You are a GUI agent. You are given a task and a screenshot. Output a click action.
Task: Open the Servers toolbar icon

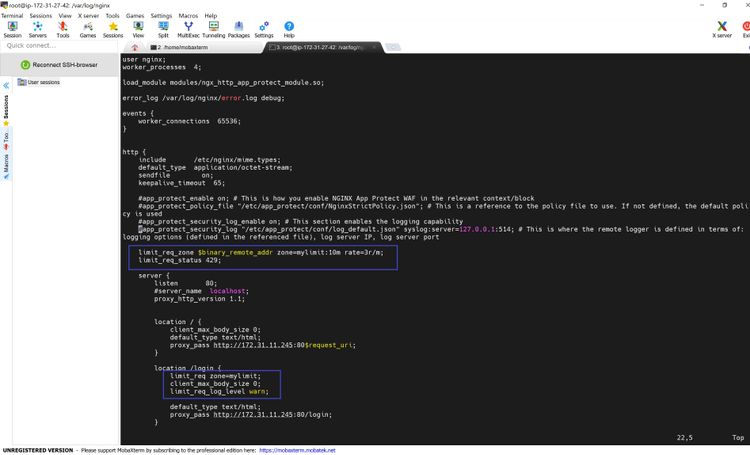point(37,28)
